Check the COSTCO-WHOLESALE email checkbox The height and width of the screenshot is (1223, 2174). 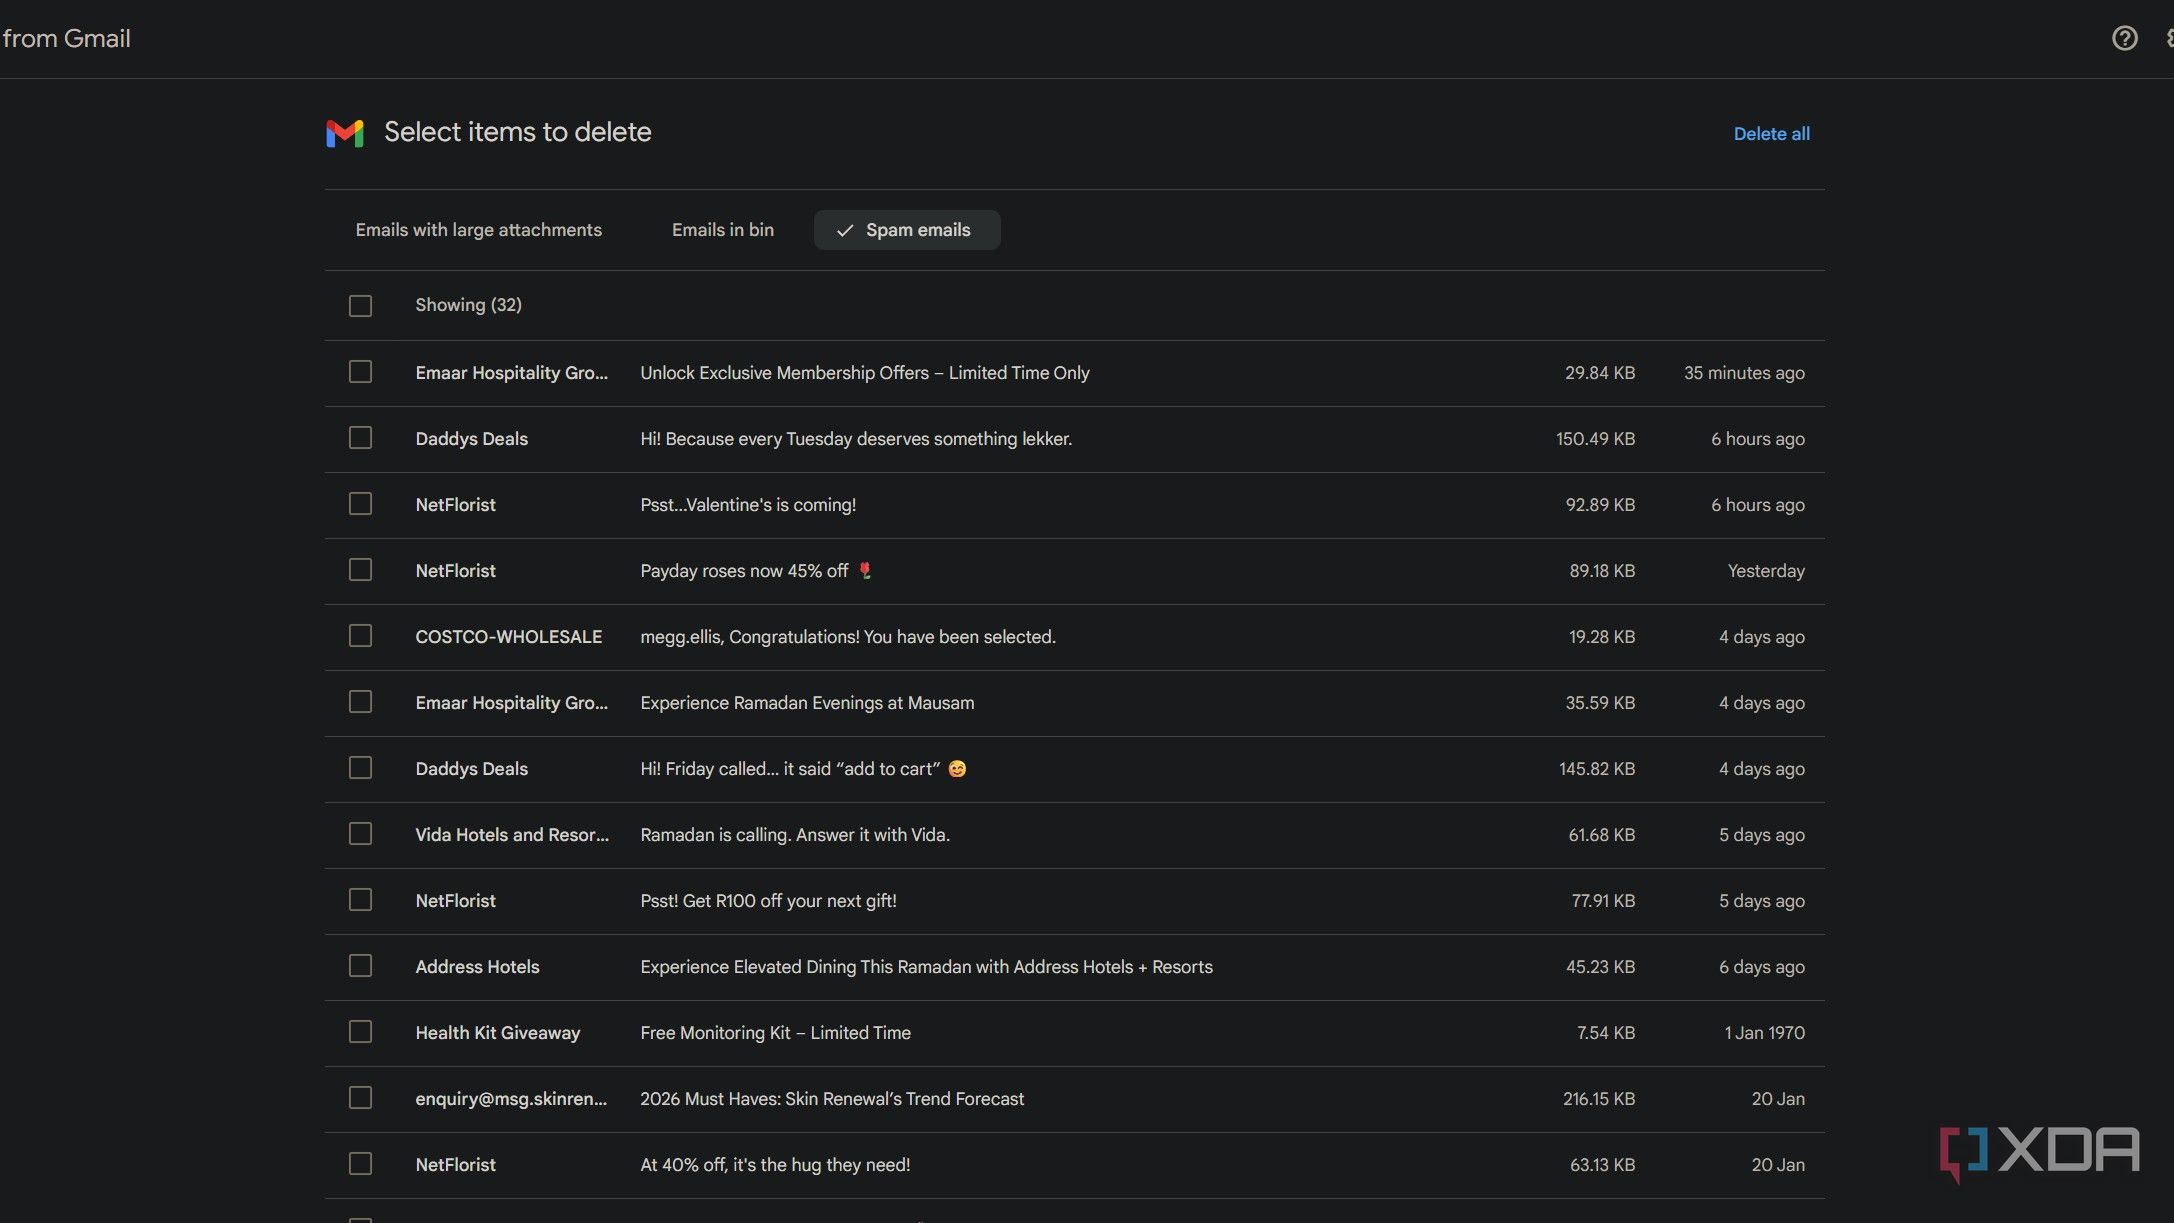click(360, 636)
